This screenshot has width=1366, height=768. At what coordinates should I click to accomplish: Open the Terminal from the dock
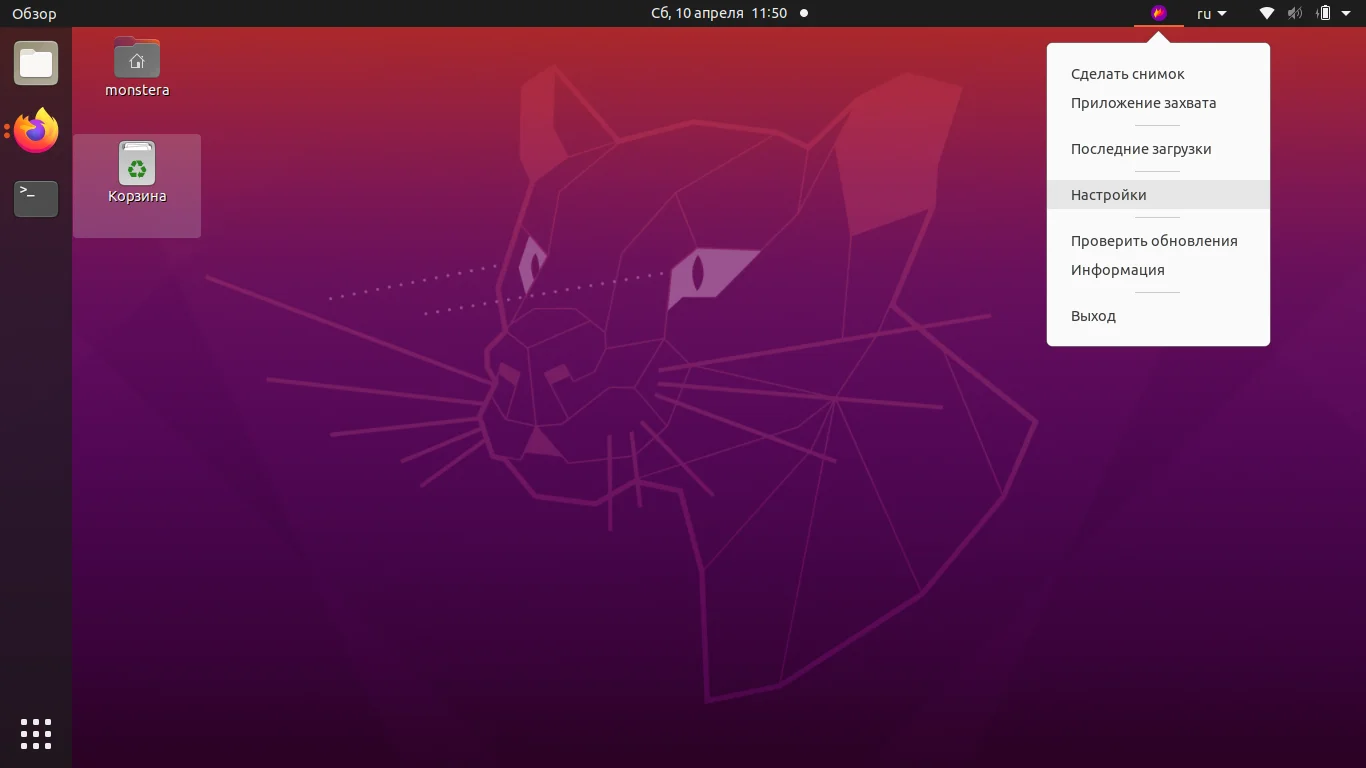click(35, 199)
